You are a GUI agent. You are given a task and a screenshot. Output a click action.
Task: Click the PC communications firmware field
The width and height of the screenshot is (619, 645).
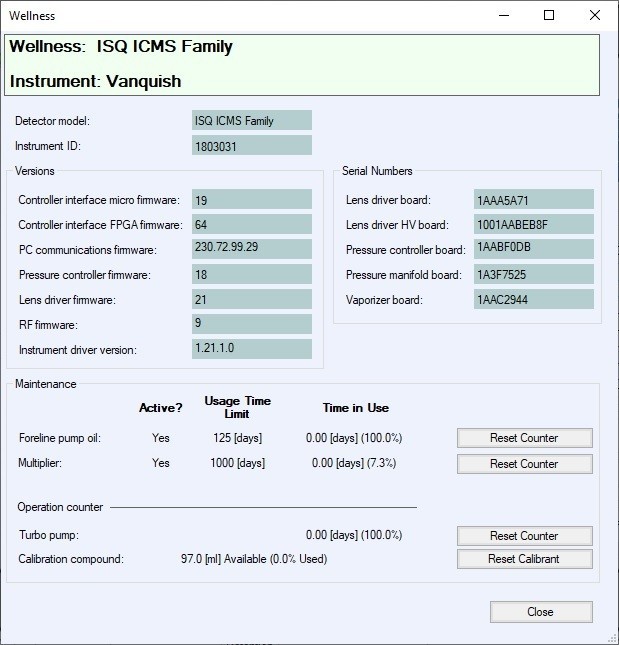pos(251,249)
